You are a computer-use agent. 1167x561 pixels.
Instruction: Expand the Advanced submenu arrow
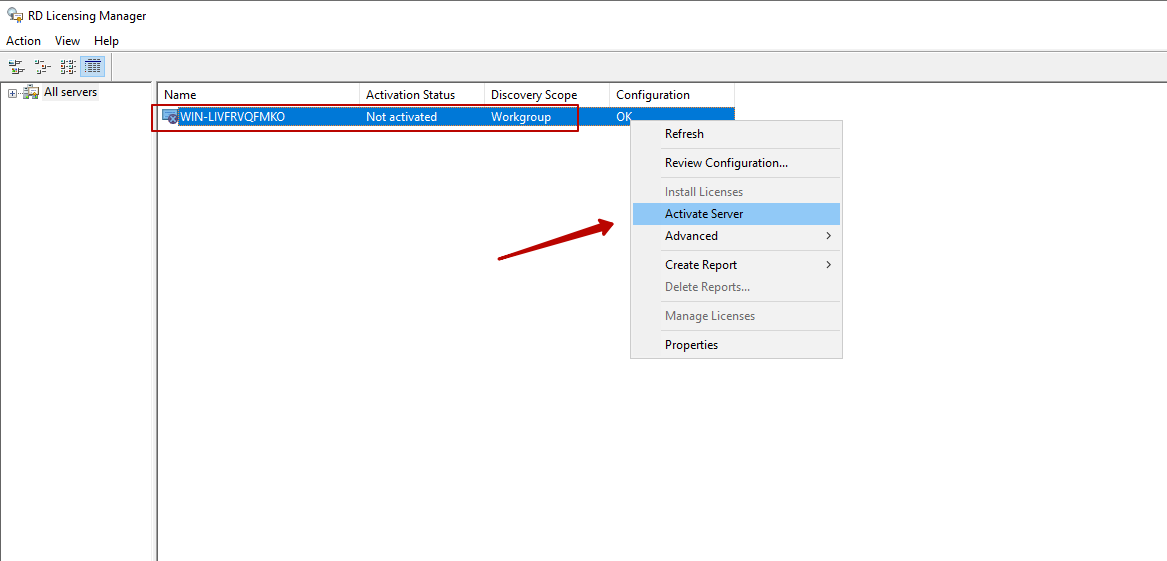tap(828, 236)
